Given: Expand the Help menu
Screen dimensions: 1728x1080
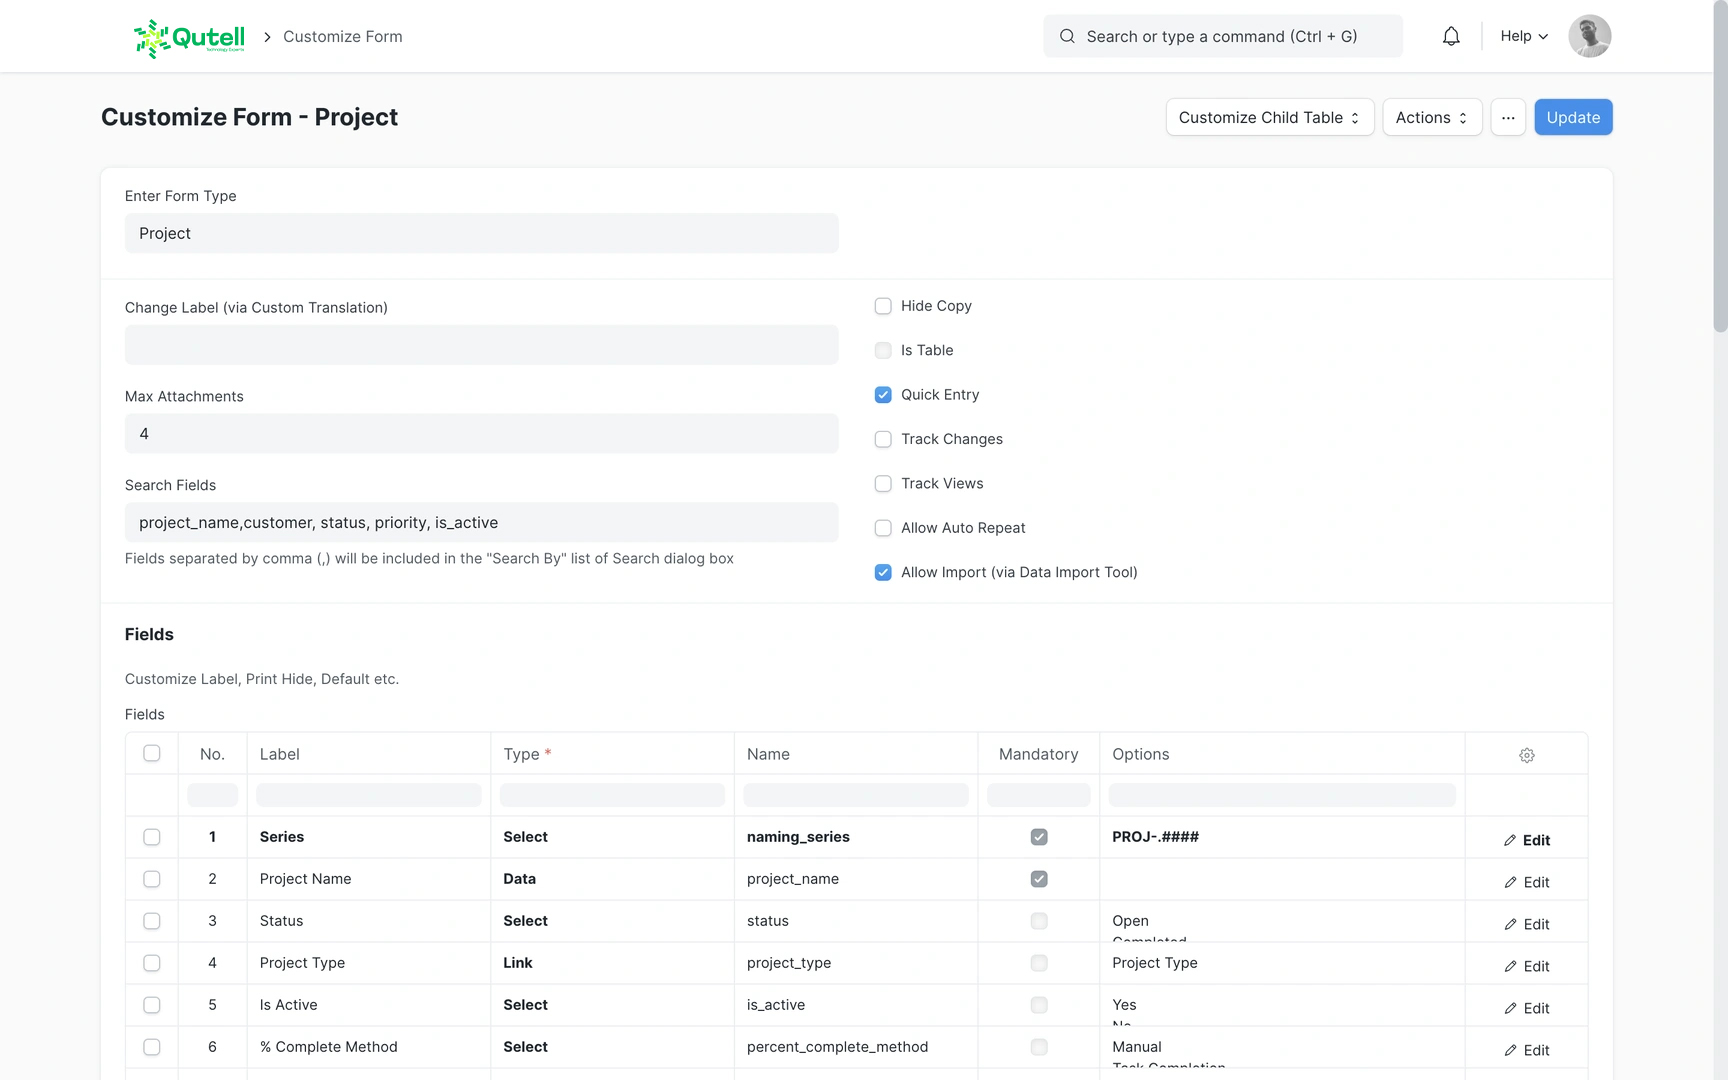Looking at the screenshot, I should coord(1523,37).
